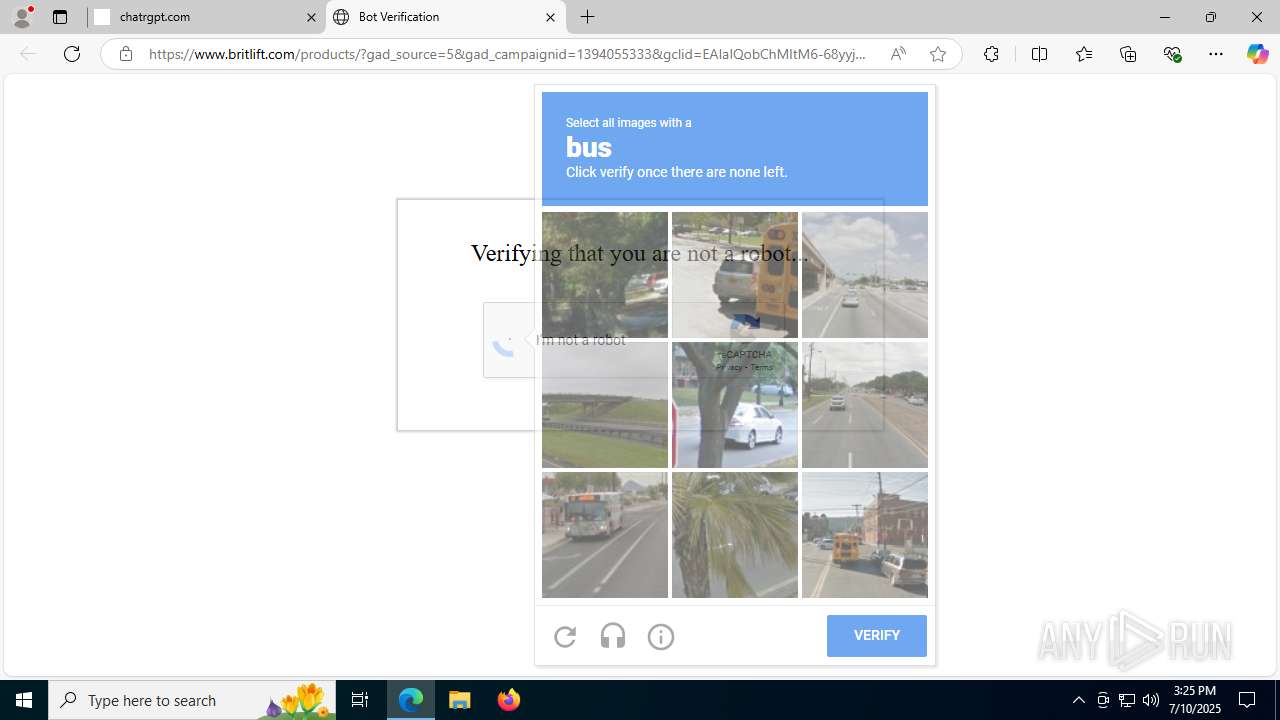Click the blue VERIFY button

click(x=877, y=636)
